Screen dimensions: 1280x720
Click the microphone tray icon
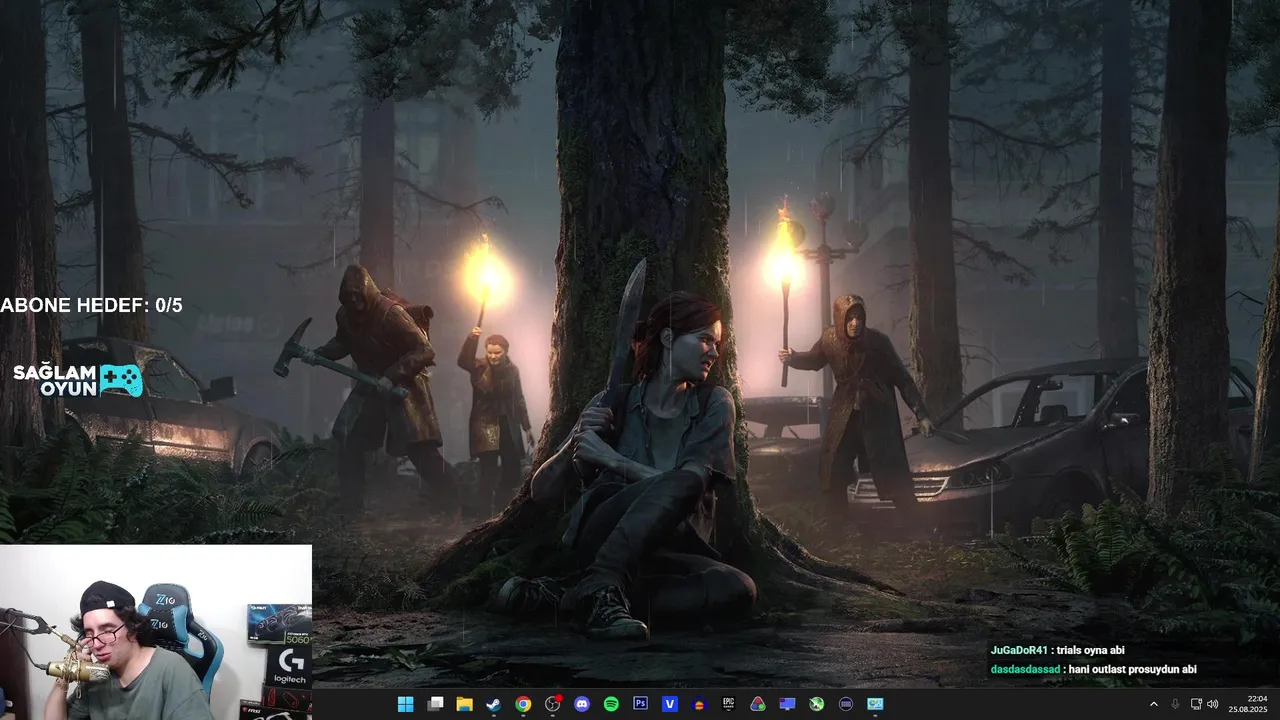[x=1175, y=704]
